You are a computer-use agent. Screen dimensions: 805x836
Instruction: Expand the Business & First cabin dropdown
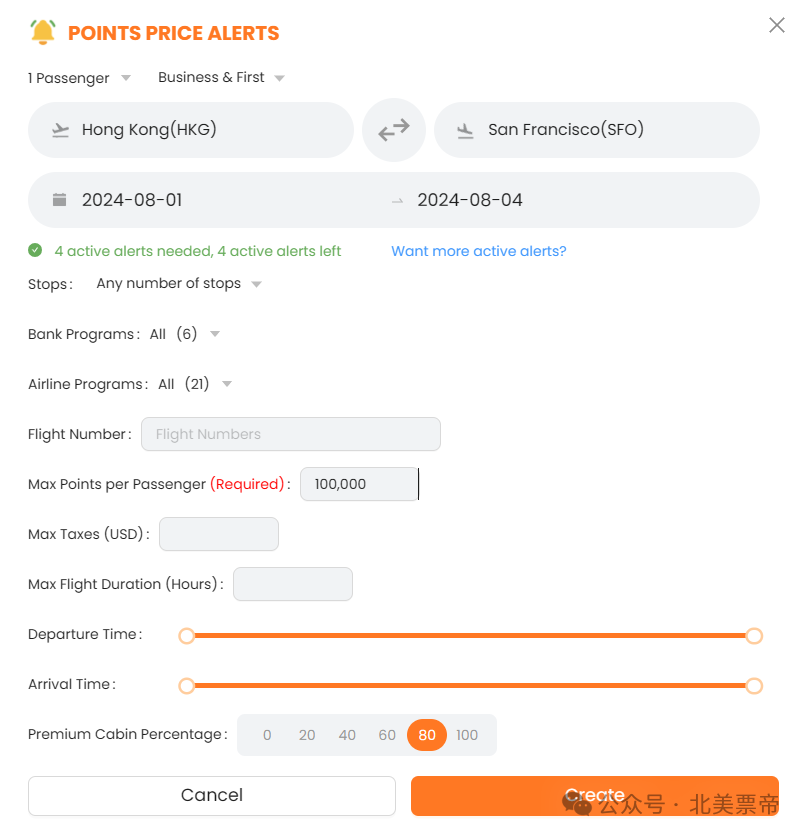(x=221, y=77)
